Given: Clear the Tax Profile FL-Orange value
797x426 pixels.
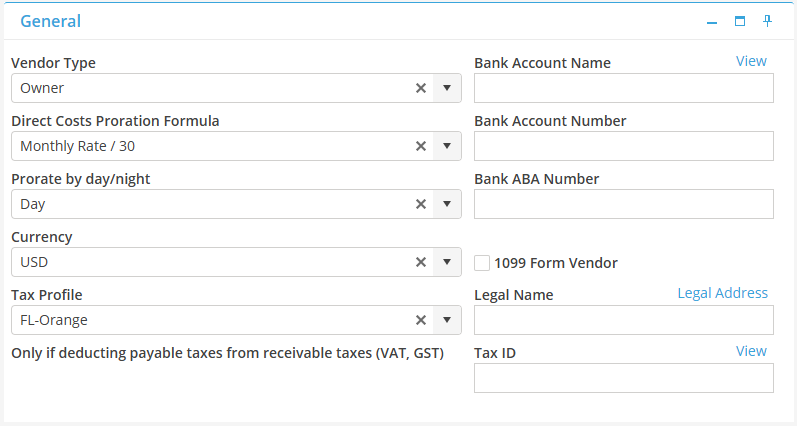Looking at the screenshot, I should tap(421, 320).
